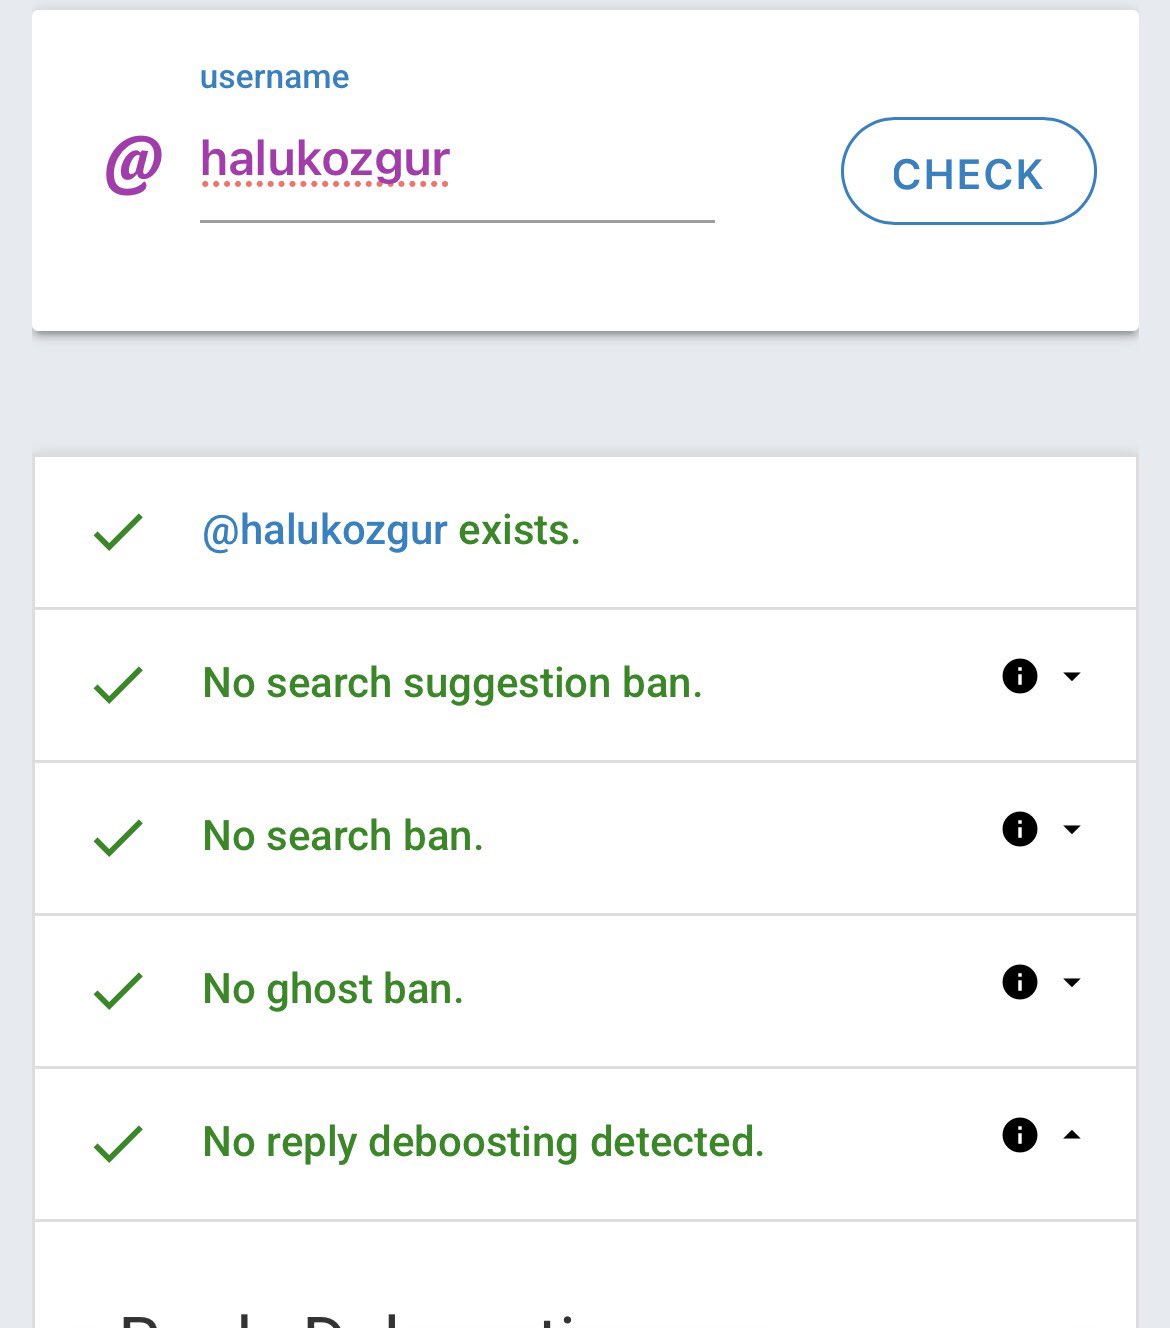Image resolution: width=1170 pixels, height=1328 pixels.
Task: Focus the username input containing halukozgur
Action: coord(456,162)
